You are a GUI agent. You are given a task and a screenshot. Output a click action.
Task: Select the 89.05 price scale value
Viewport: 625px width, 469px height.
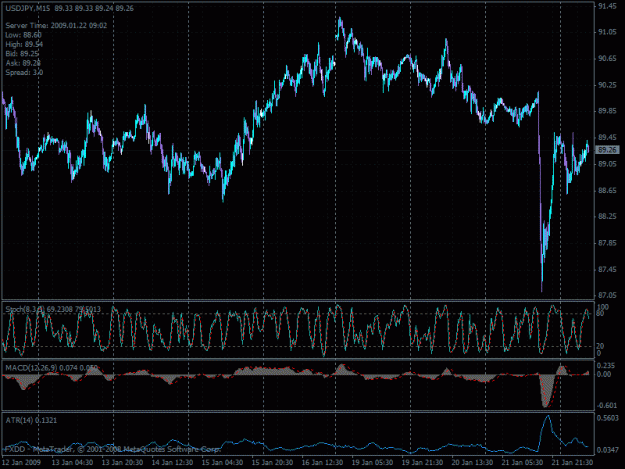(607, 164)
